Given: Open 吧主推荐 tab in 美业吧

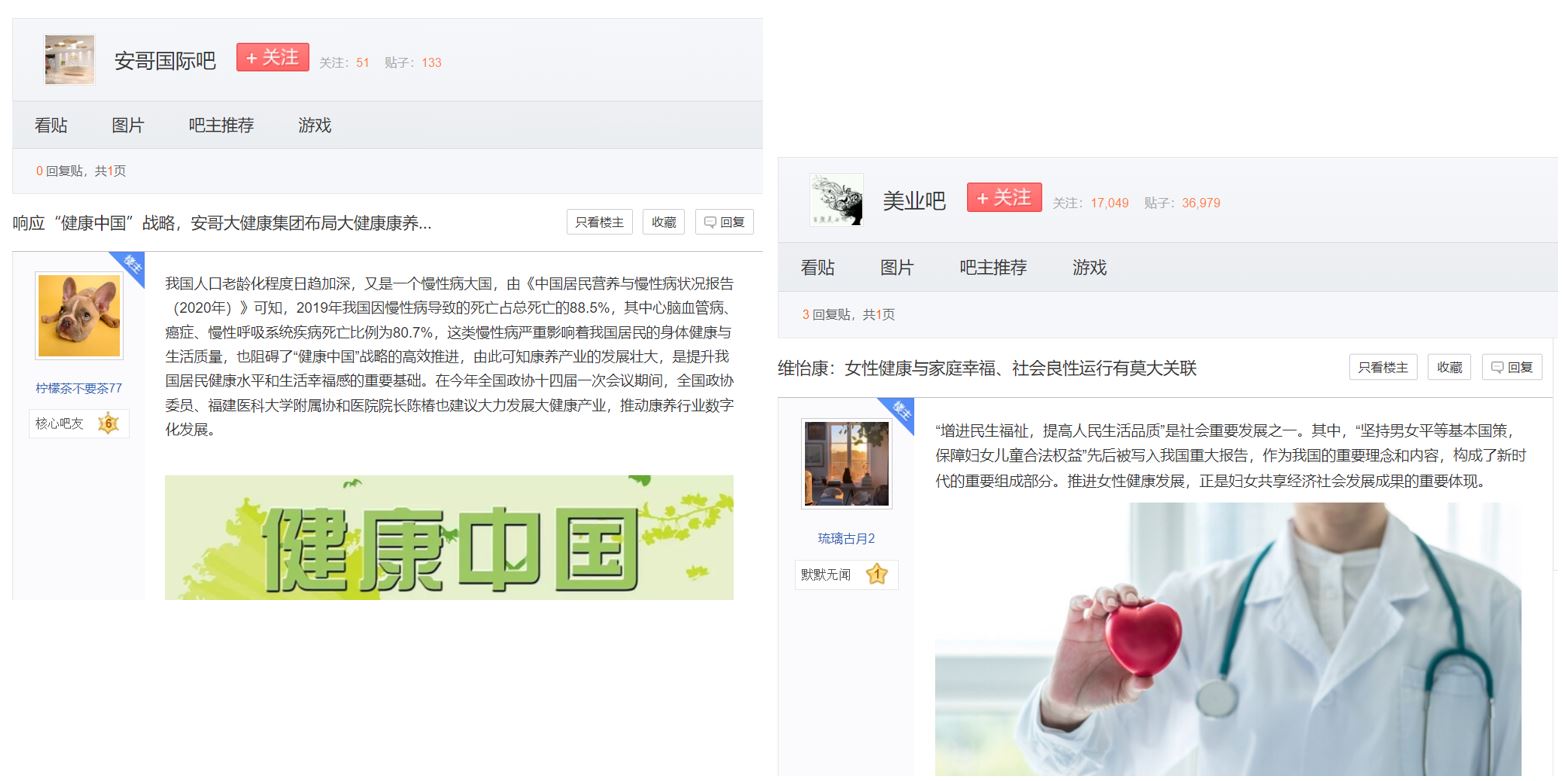Looking at the screenshot, I should pyautogui.click(x=992, y=267).
